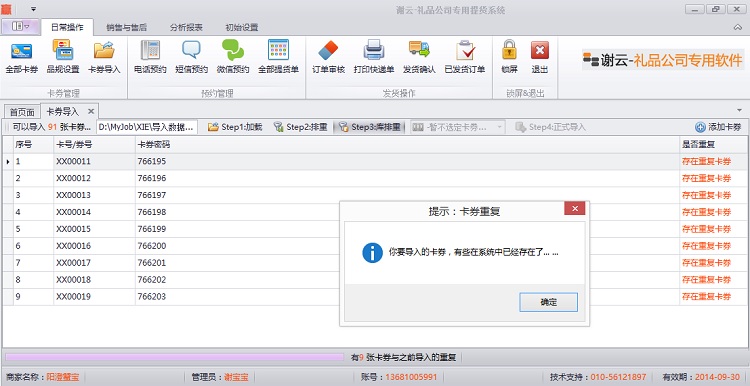750x386 pixels.
Task: Sort by 卡号/券号 column header
Action: pyautogui.click(x=94, y=144)
